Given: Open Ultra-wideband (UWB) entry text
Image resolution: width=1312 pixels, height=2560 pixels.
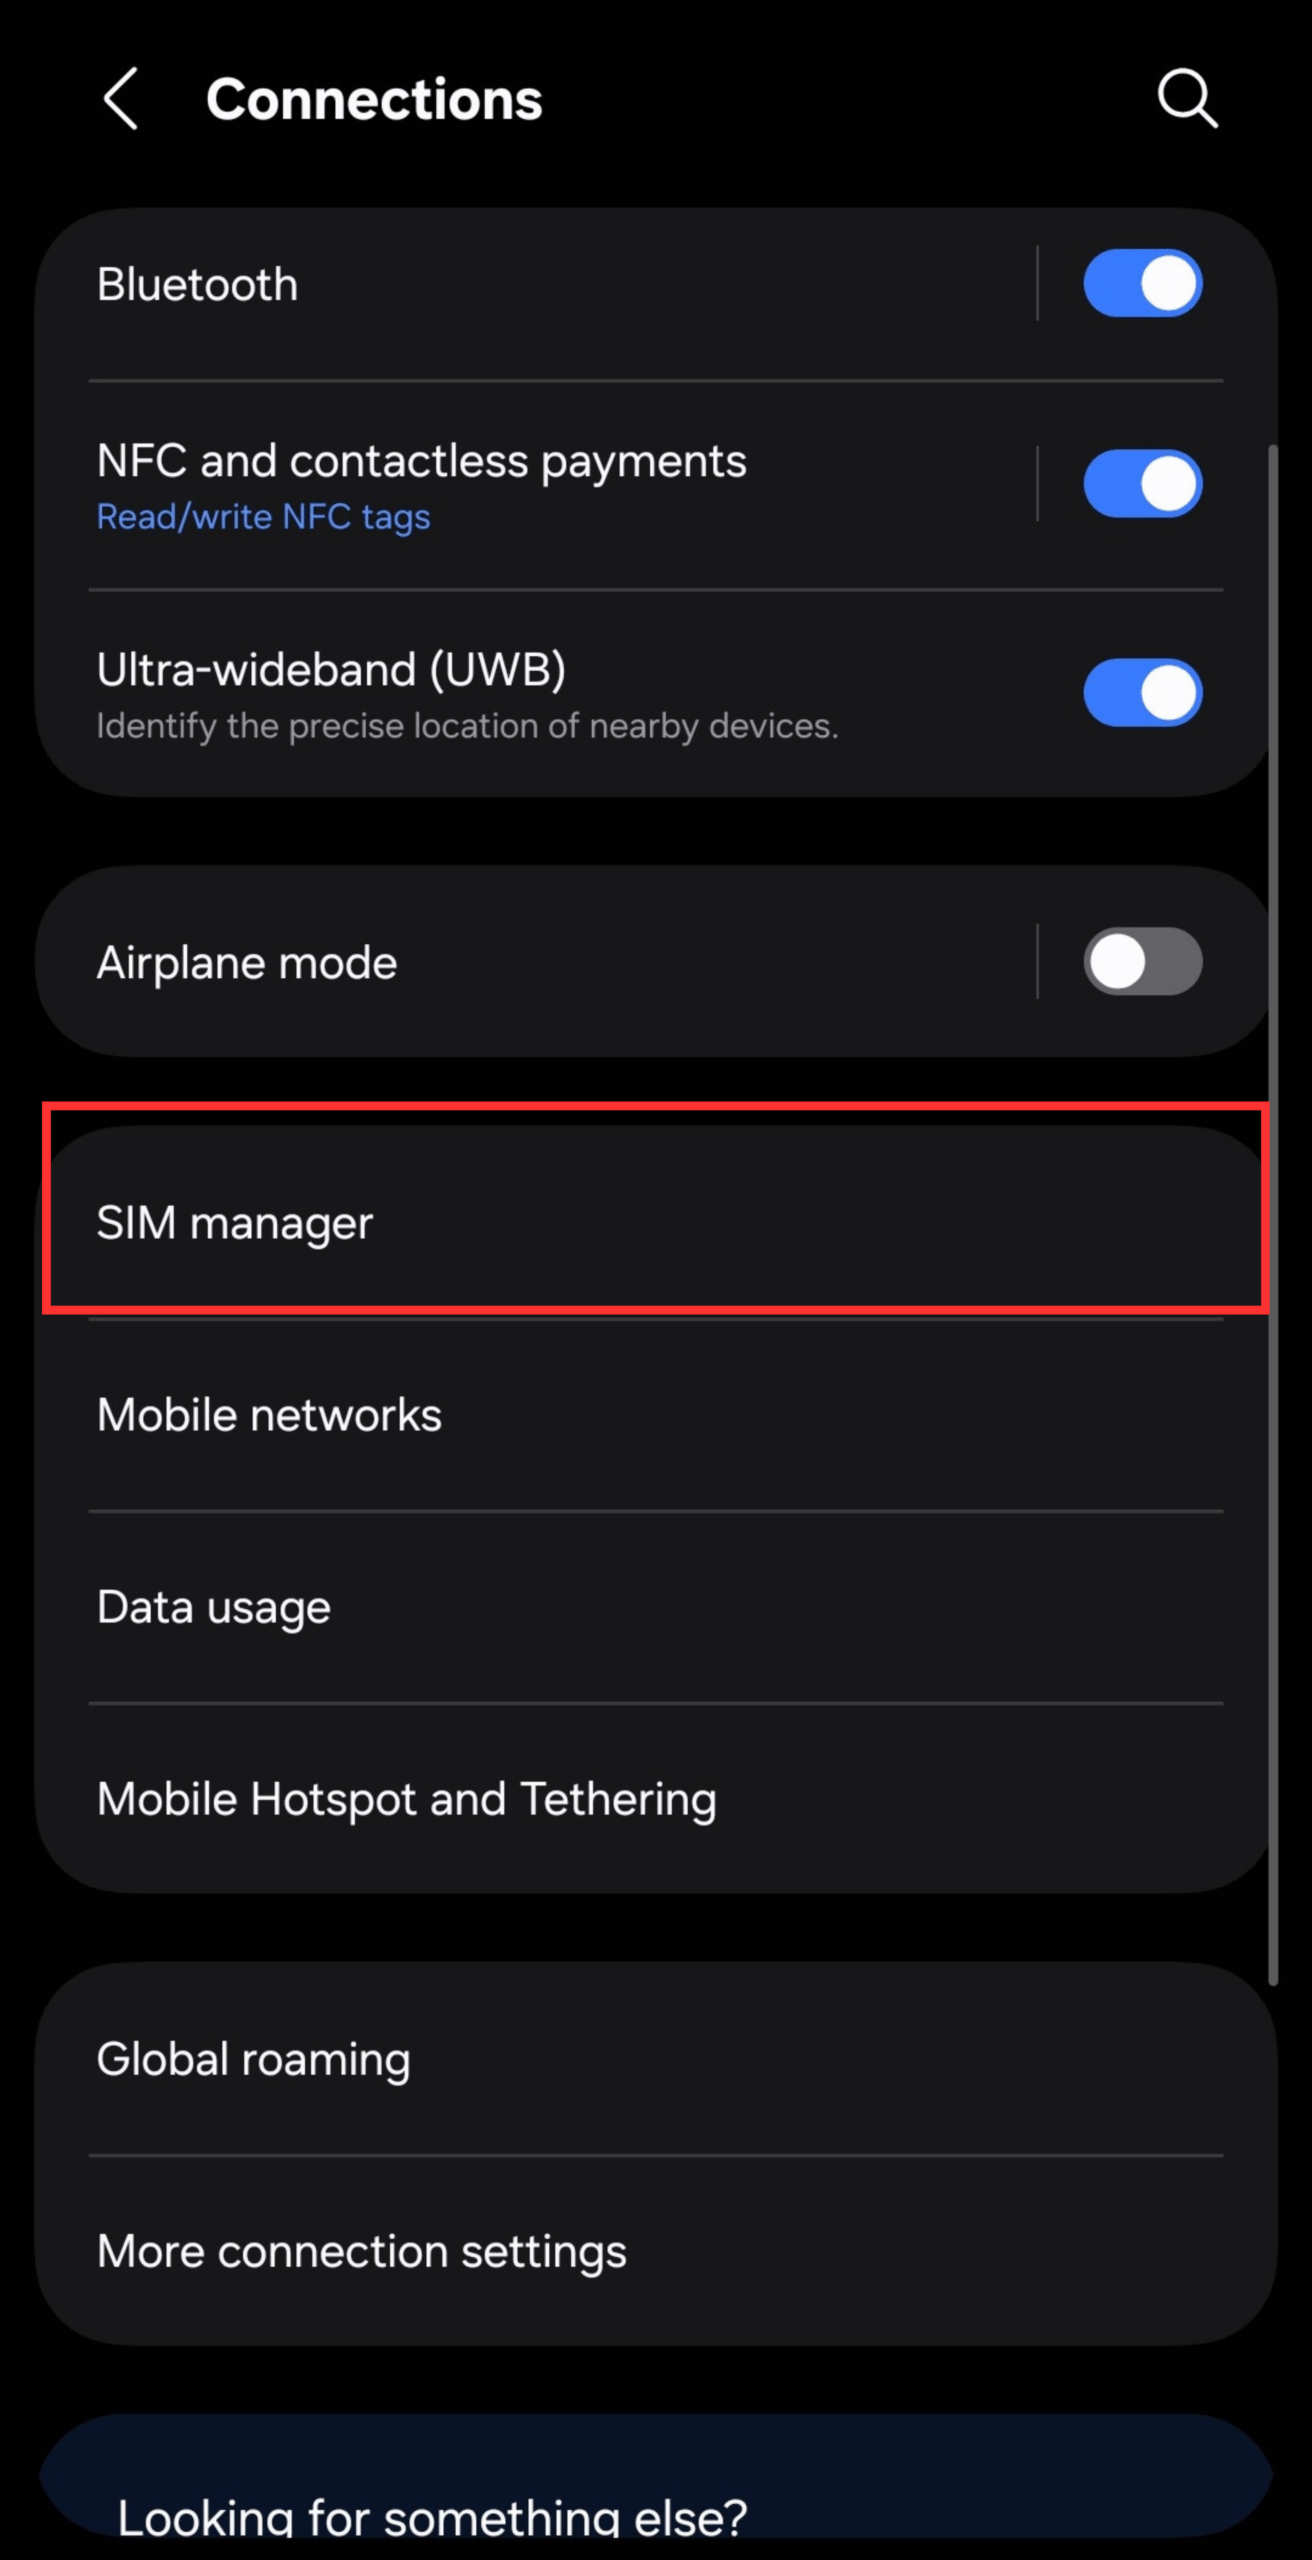Looking at the screenshot, I should tap(331, 670).
